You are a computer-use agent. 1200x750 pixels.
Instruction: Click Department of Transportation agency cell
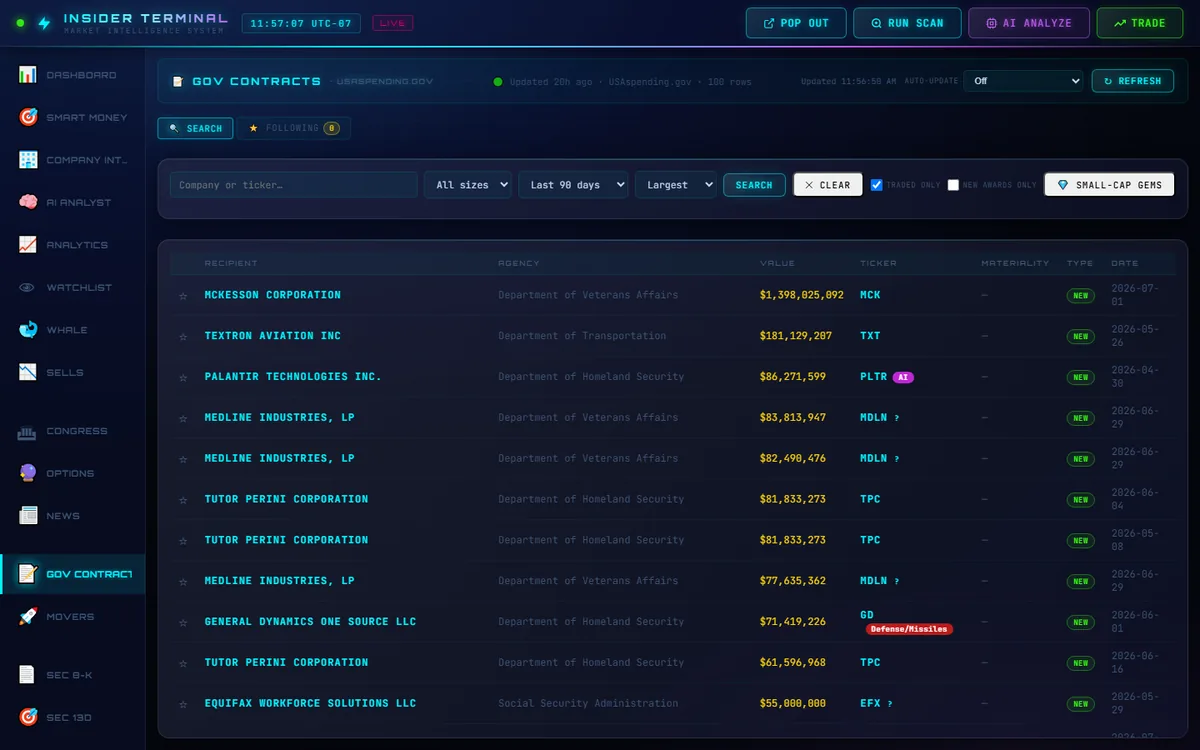(x=582, y=336)
